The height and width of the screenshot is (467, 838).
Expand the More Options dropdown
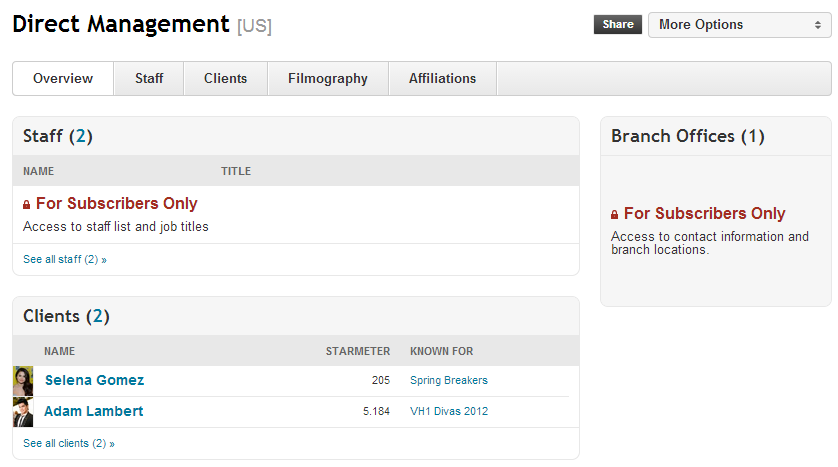(x=740, y=25)
